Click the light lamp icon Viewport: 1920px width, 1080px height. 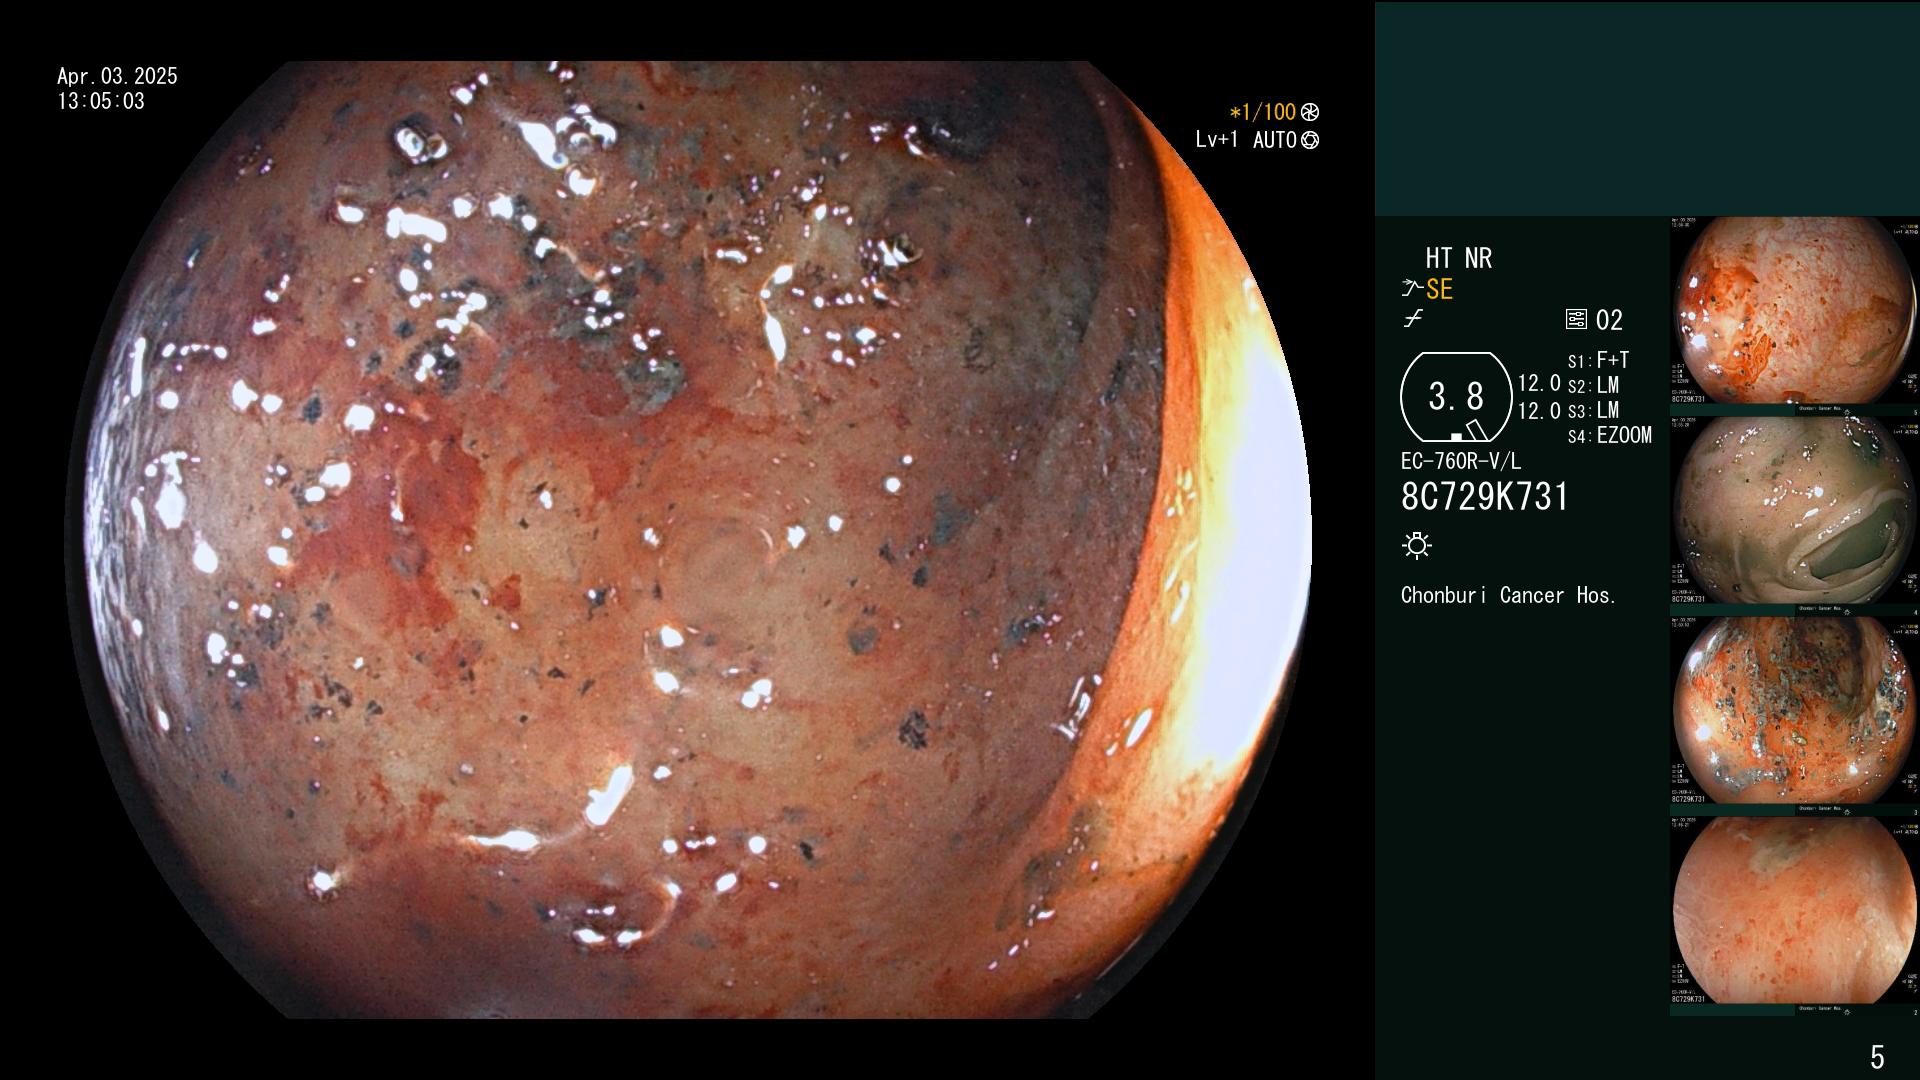tap(1417, 545)
